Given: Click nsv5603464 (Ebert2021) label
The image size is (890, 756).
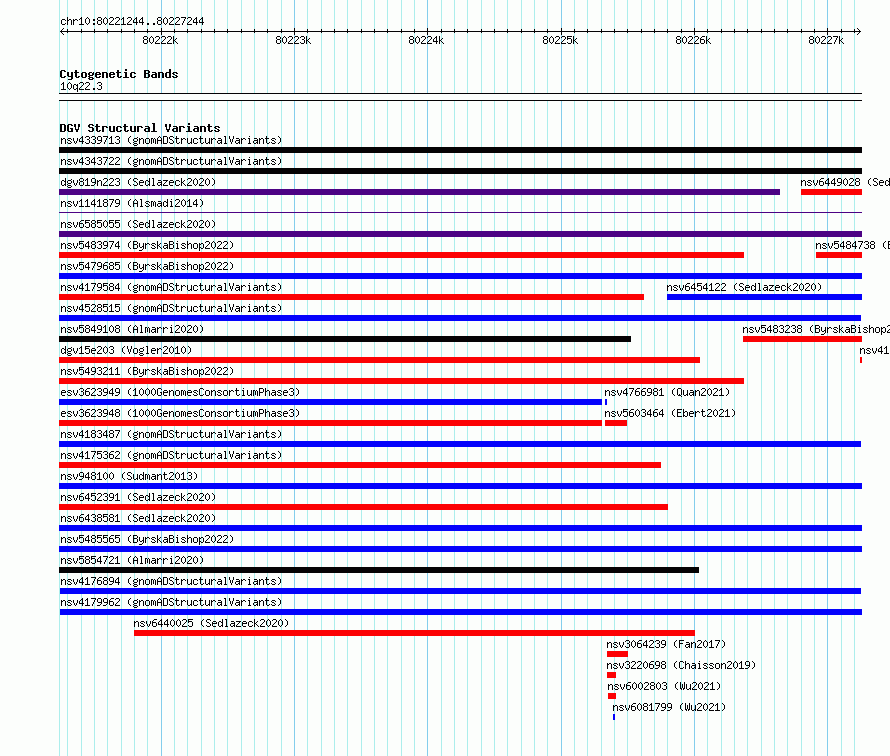Looking at the screenshot, I should click(x=670, y=413).
